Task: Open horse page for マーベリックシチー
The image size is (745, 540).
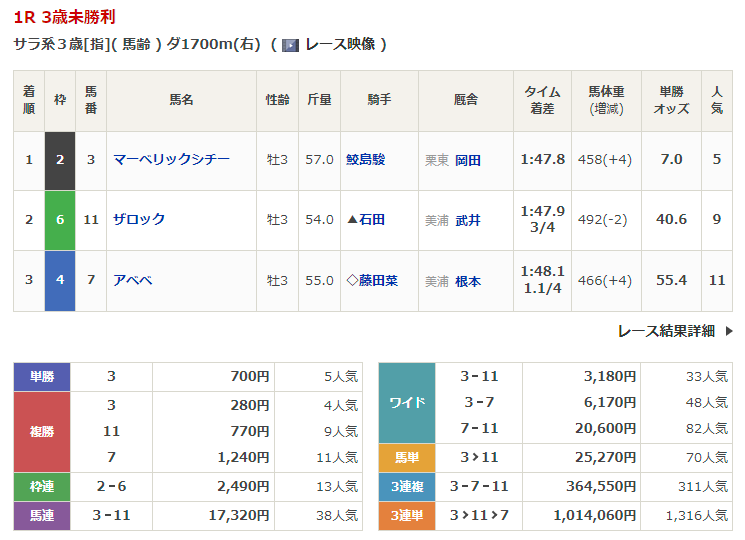Action: pos(171,159)
